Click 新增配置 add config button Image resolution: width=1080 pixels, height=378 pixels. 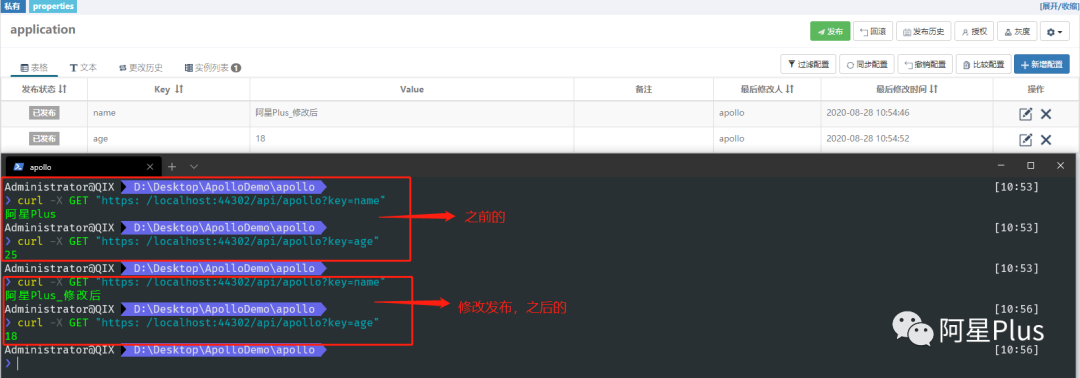click(1042, 64)
